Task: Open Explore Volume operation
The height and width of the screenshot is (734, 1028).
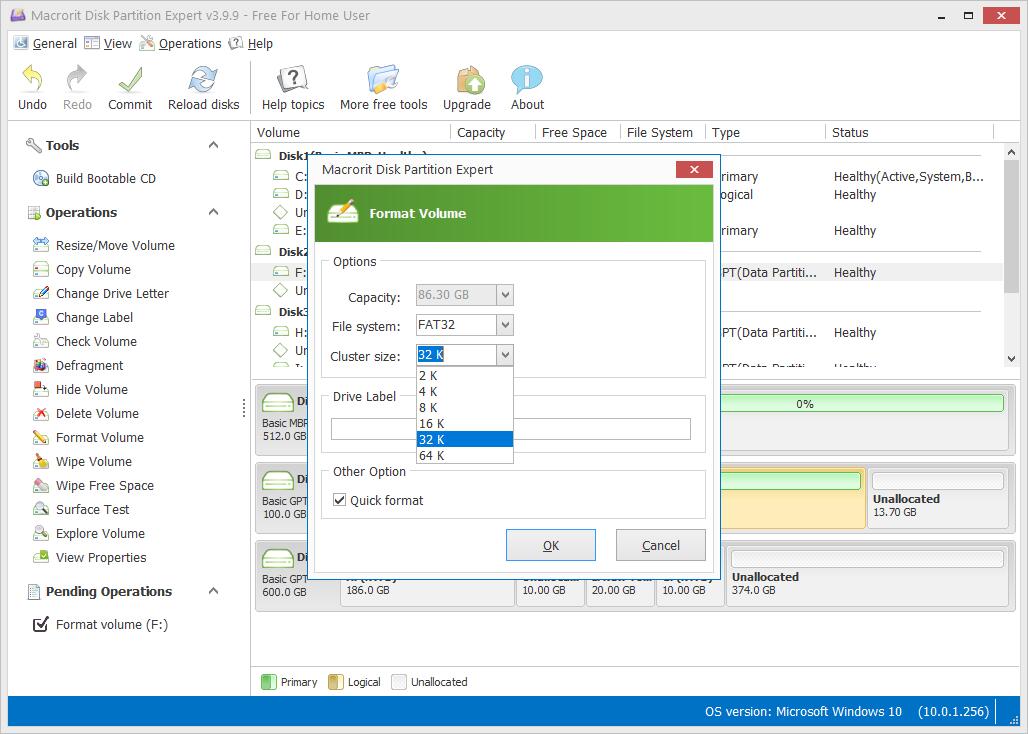Action: (100, 534)
